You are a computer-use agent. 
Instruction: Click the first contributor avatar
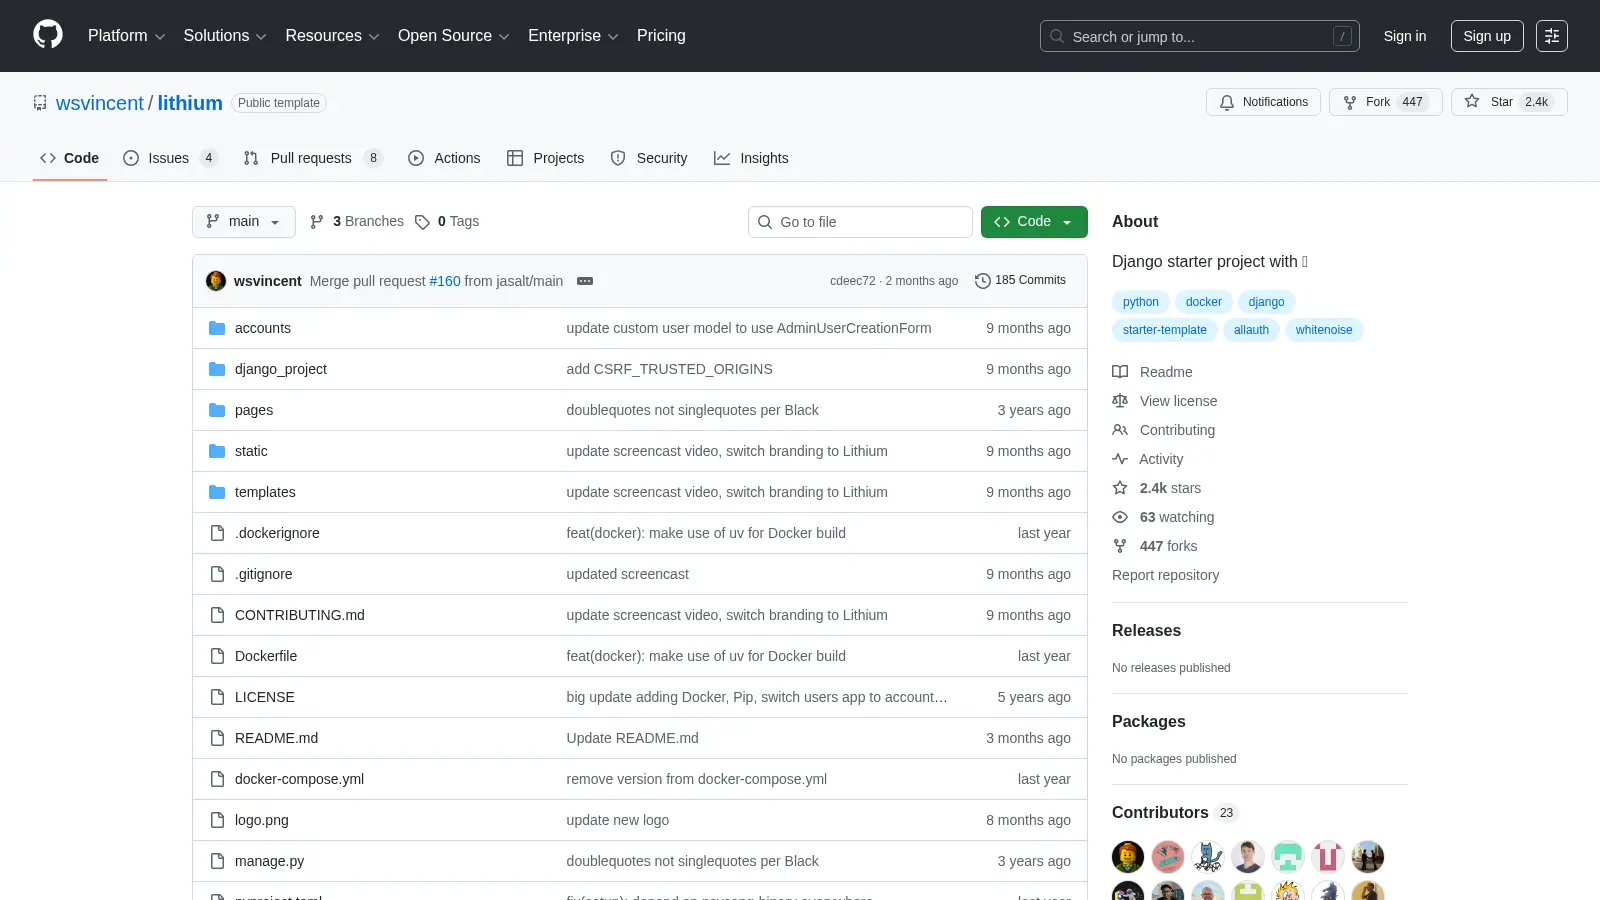click(x=1128, y=857)
